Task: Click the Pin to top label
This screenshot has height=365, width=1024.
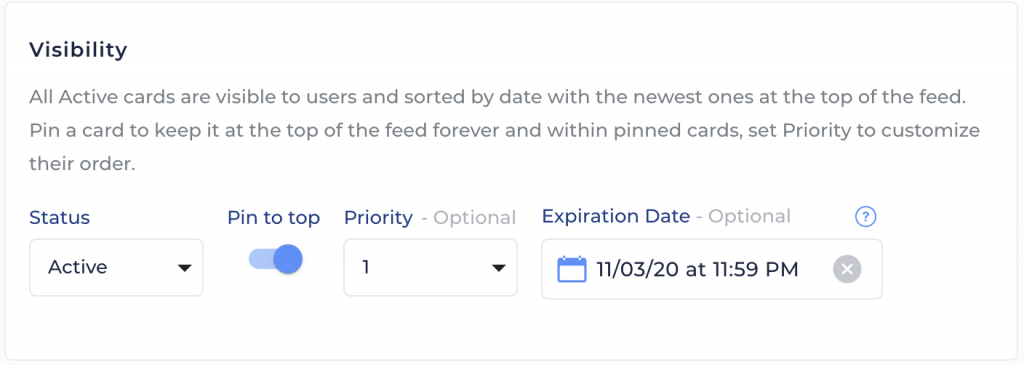Action: [274, 218]
